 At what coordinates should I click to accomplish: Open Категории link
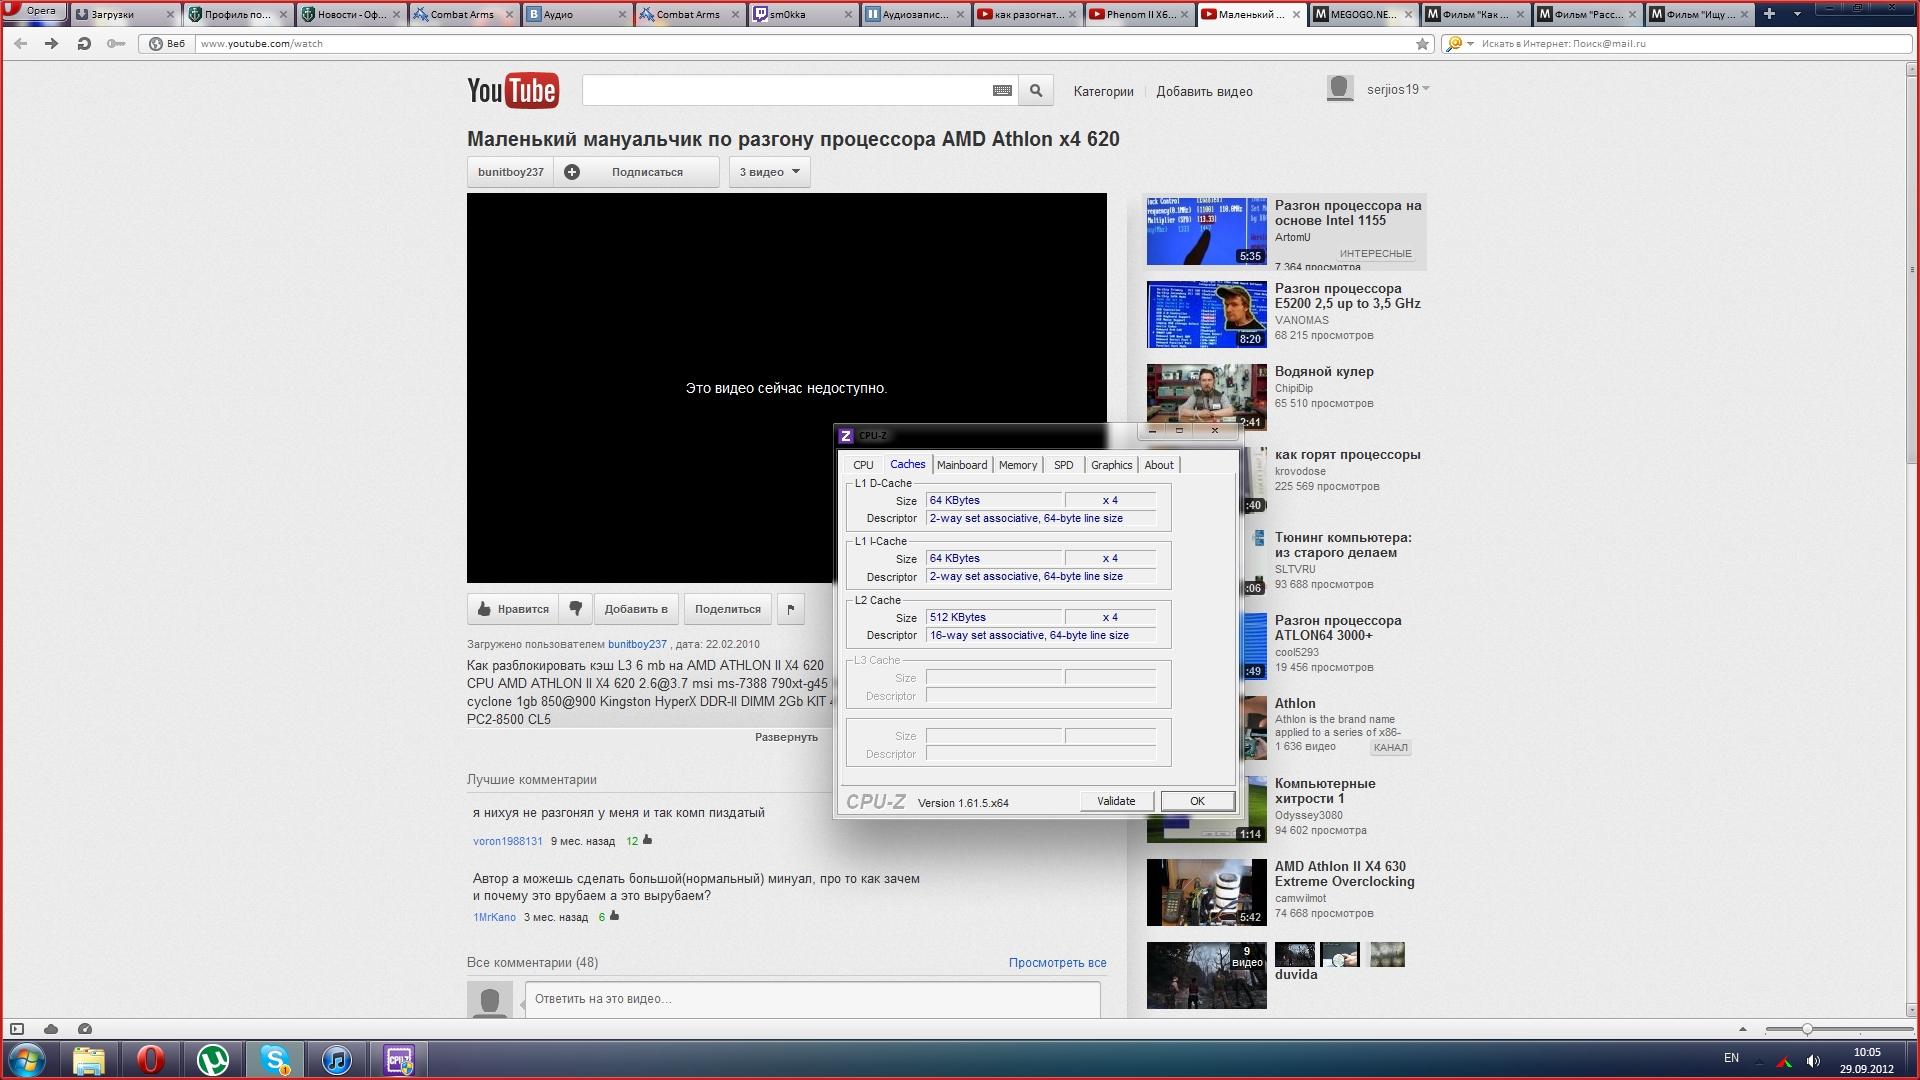click(x=1103, y=91)
